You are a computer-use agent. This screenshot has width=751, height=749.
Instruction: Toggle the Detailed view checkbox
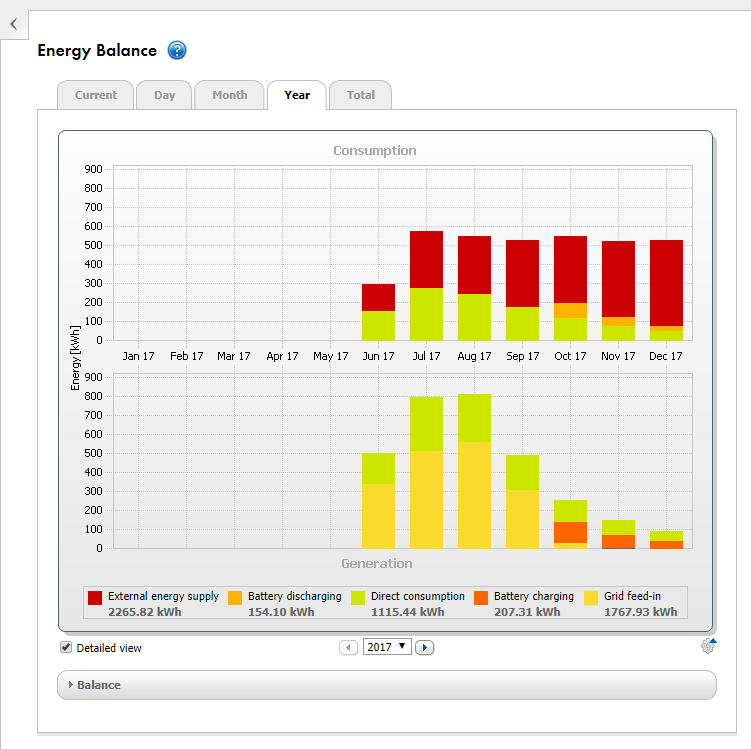pyautogui.click(x=66, y=647)
